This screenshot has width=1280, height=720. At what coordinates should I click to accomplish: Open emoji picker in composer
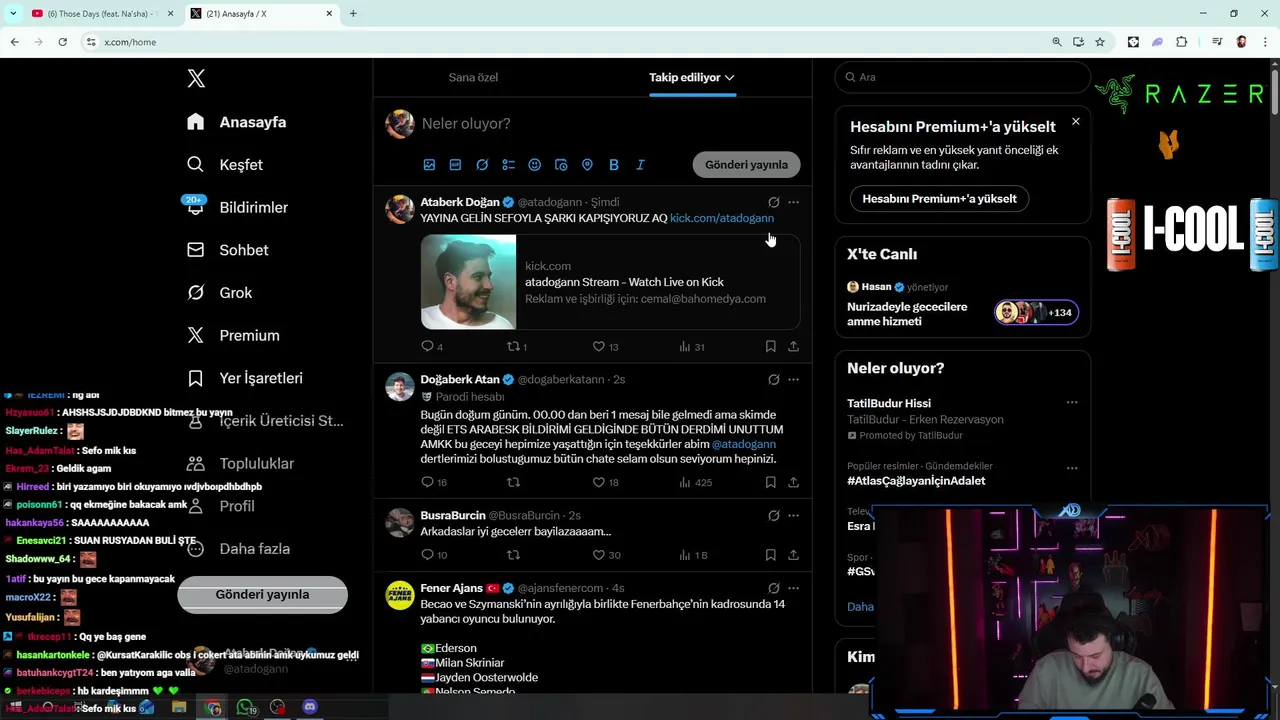coord(534,165)
